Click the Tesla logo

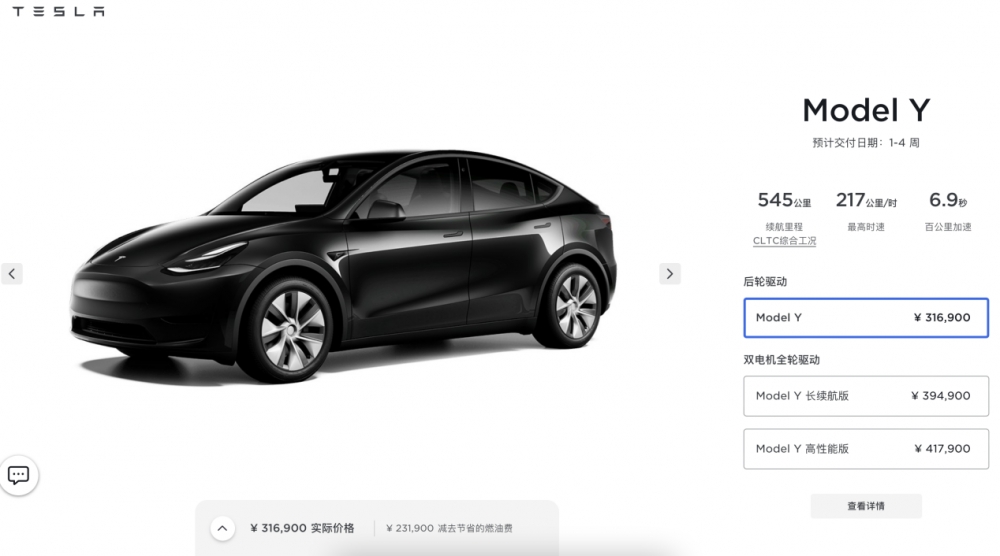[x=59, y=11]
